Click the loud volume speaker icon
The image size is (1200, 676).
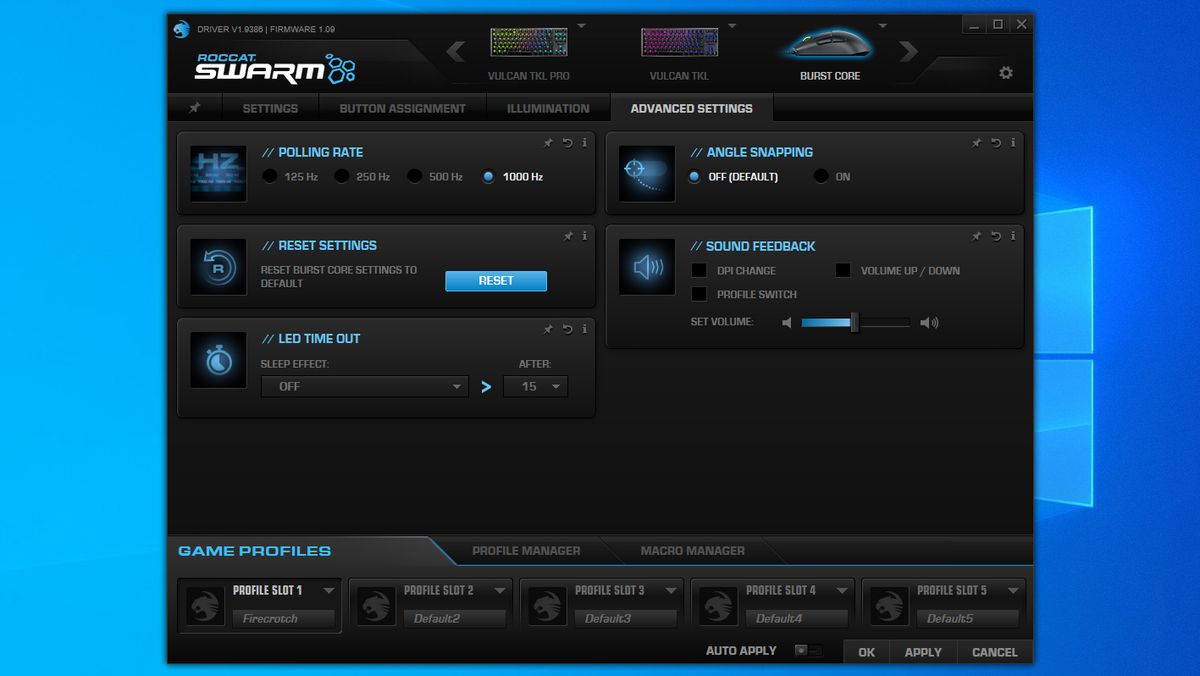click(930, 322)
